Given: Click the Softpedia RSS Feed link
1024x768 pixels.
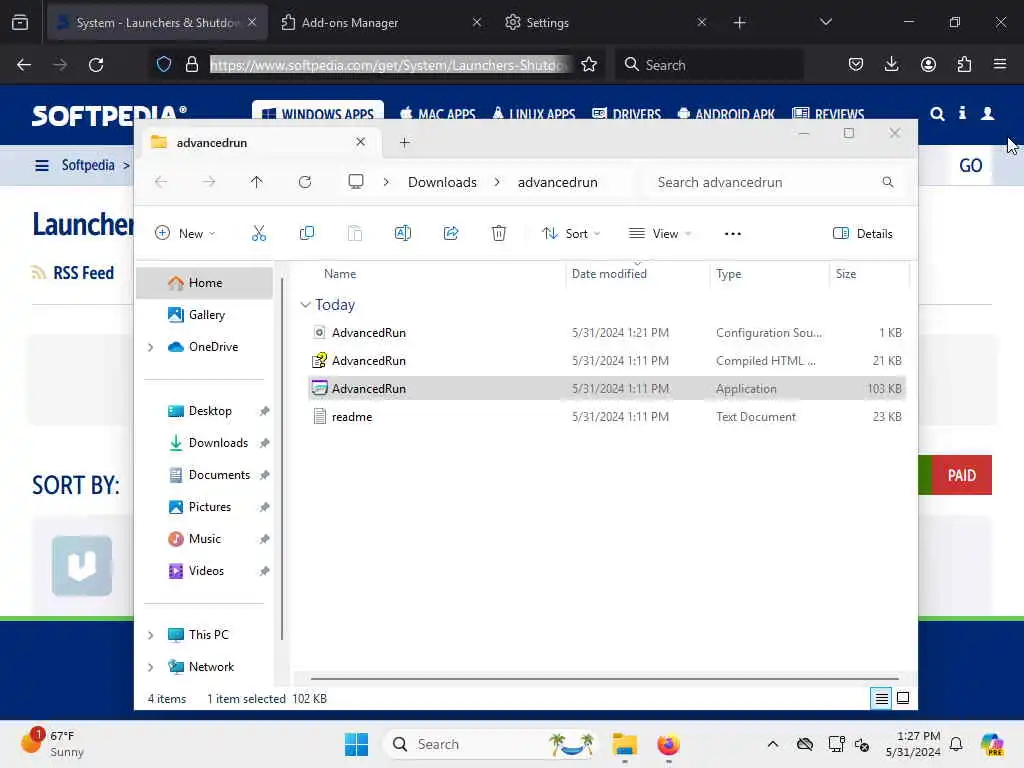Looking at the screenshot, I should [x=83, y=273].
